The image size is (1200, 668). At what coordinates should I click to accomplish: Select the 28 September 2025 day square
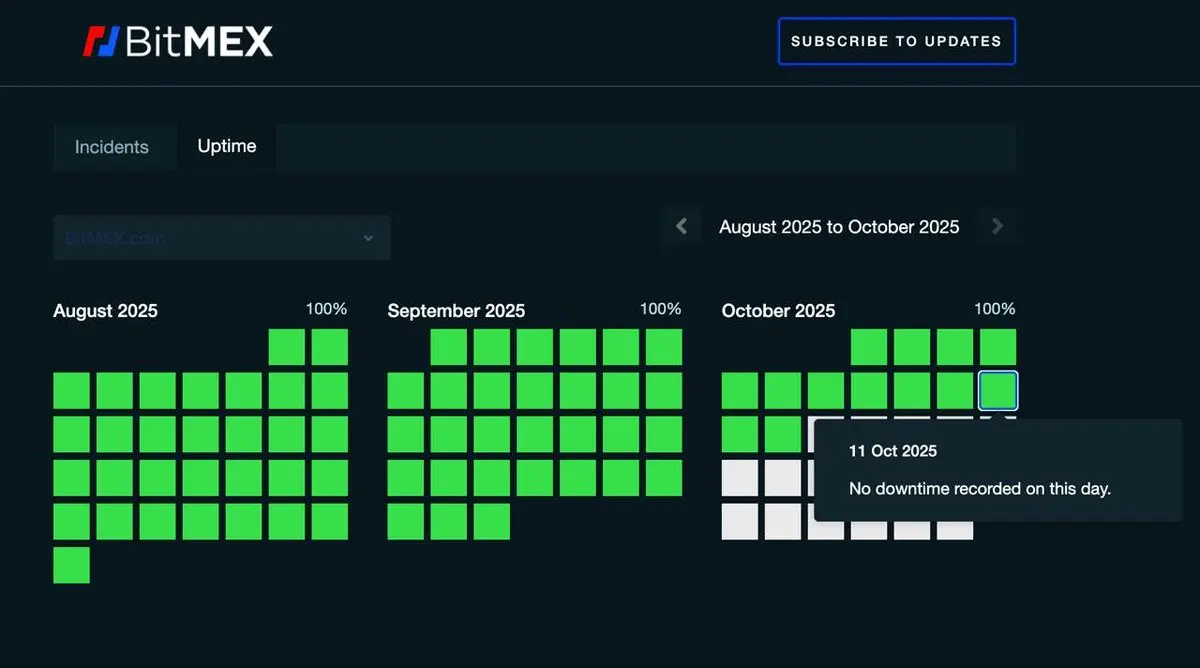[x=406, y=522]
